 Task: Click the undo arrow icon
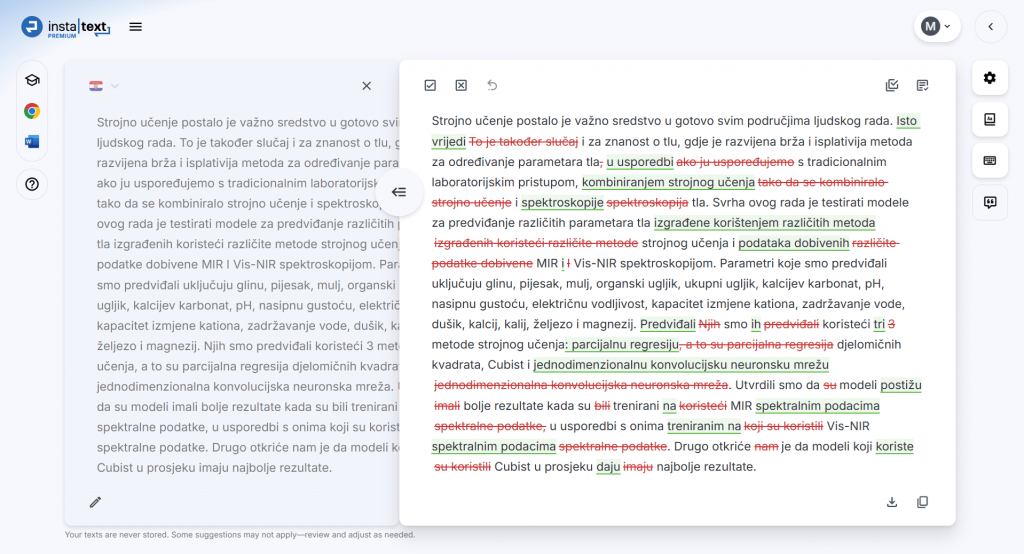(492, 86)
